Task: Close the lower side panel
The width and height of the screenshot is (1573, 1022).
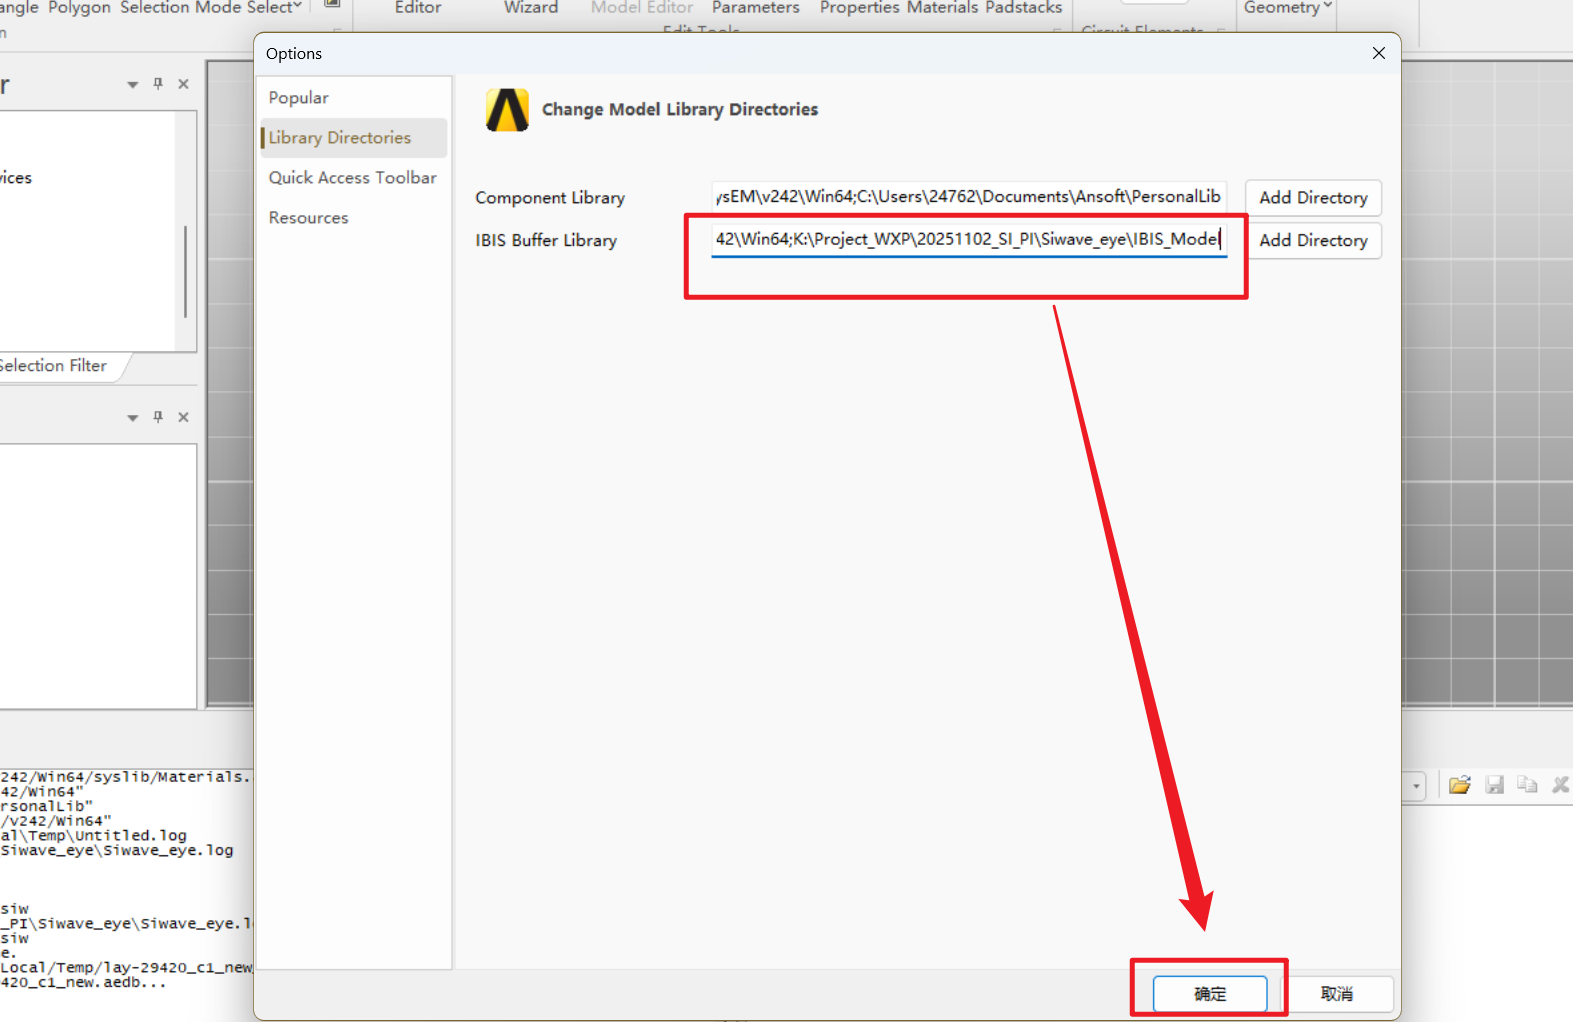Action: coord(183,417)
